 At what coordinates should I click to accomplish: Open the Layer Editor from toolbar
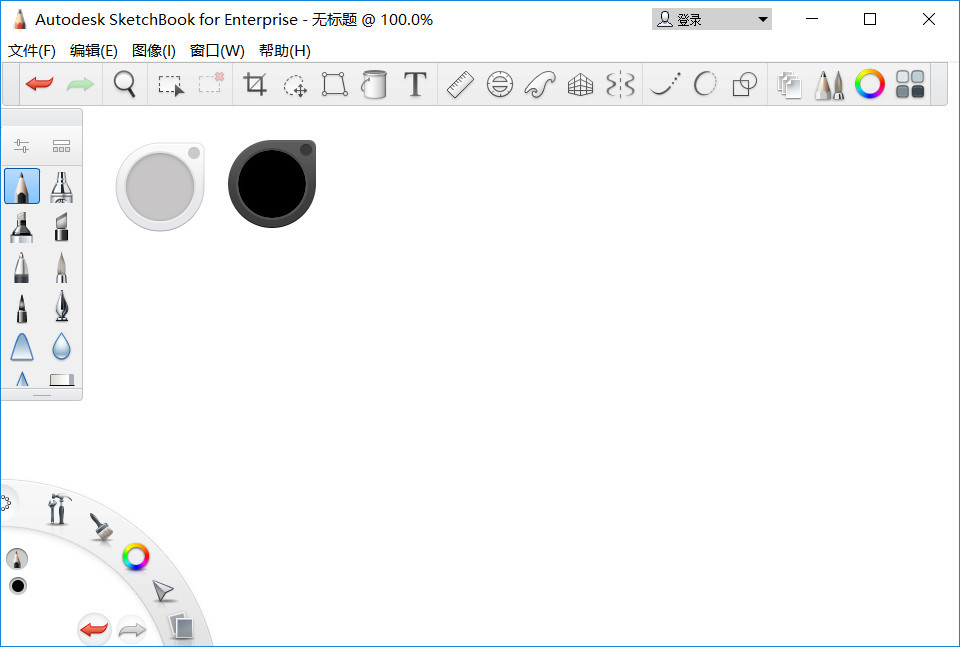789,85
